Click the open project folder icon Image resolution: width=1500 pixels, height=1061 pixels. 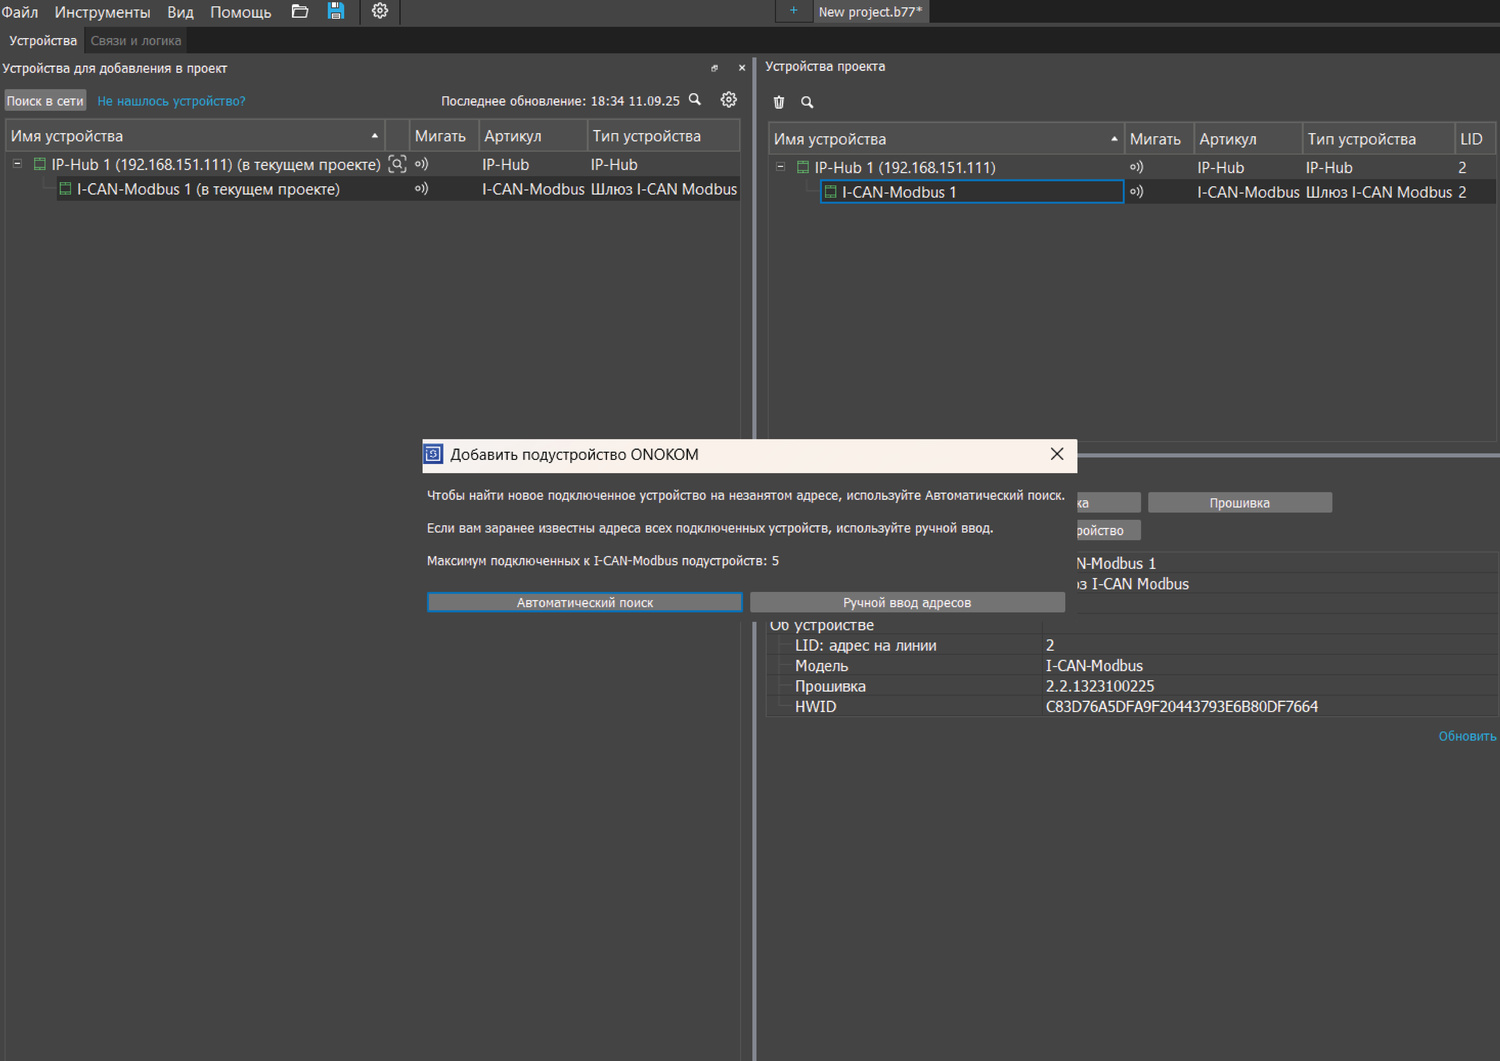click(300, 12)
